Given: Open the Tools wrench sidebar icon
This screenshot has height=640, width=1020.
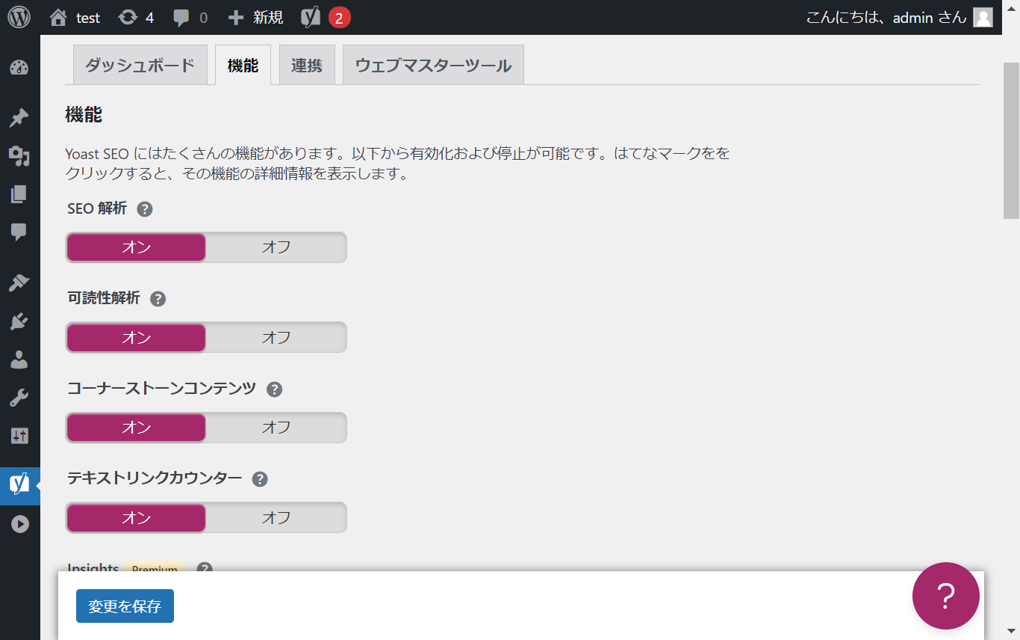Looking at the screenshot, I should pyautogui.click(x=19, y=398).
